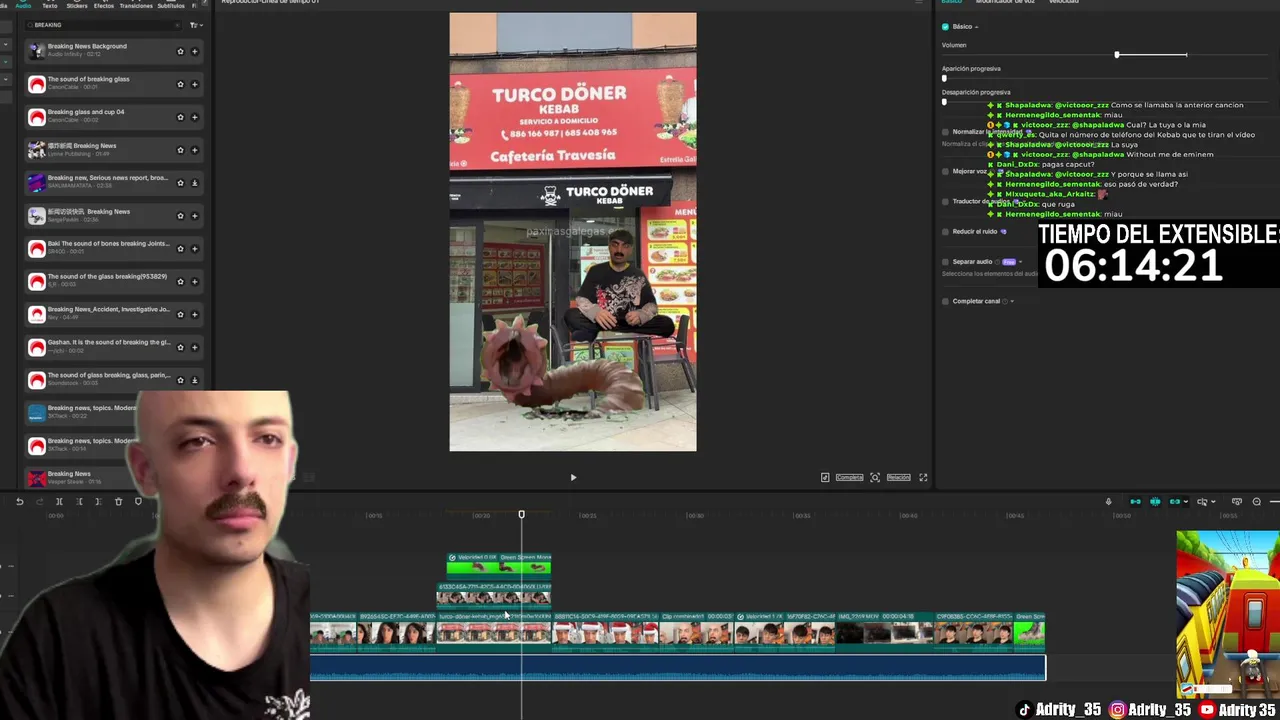Open the Transiciones tab
The height and width of the screenshot is (720, 1280).
click(136, 5)
